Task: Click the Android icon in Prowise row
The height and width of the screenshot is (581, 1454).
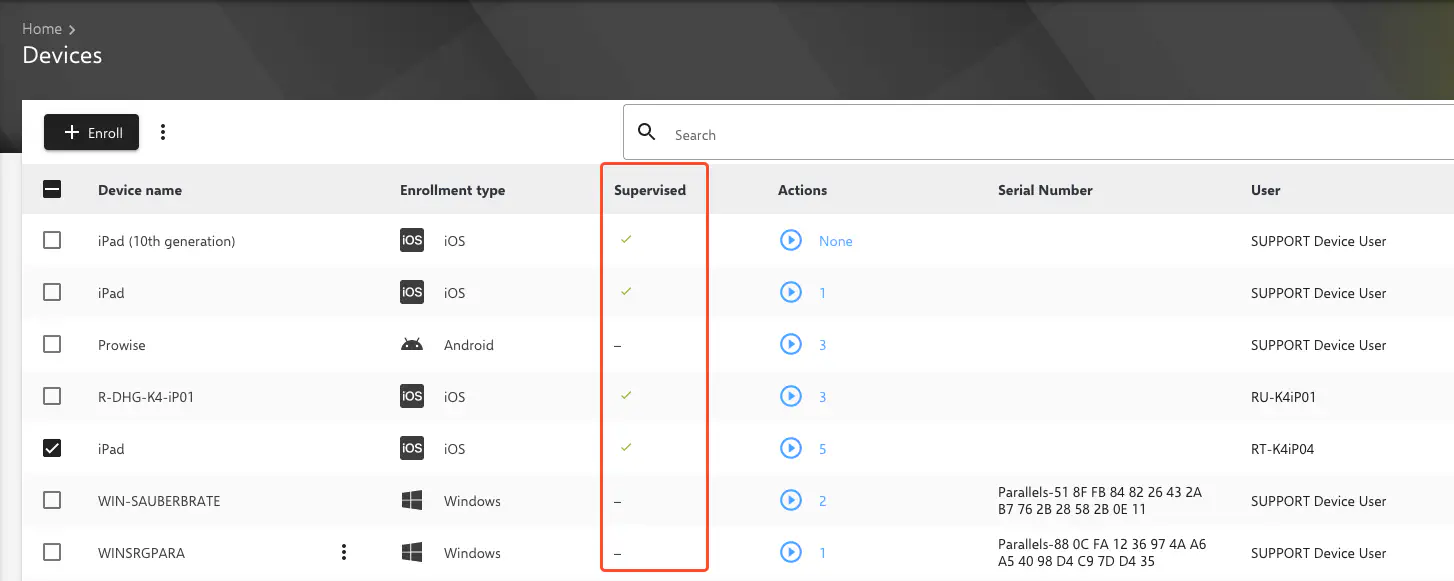Action: click(411, 345)
